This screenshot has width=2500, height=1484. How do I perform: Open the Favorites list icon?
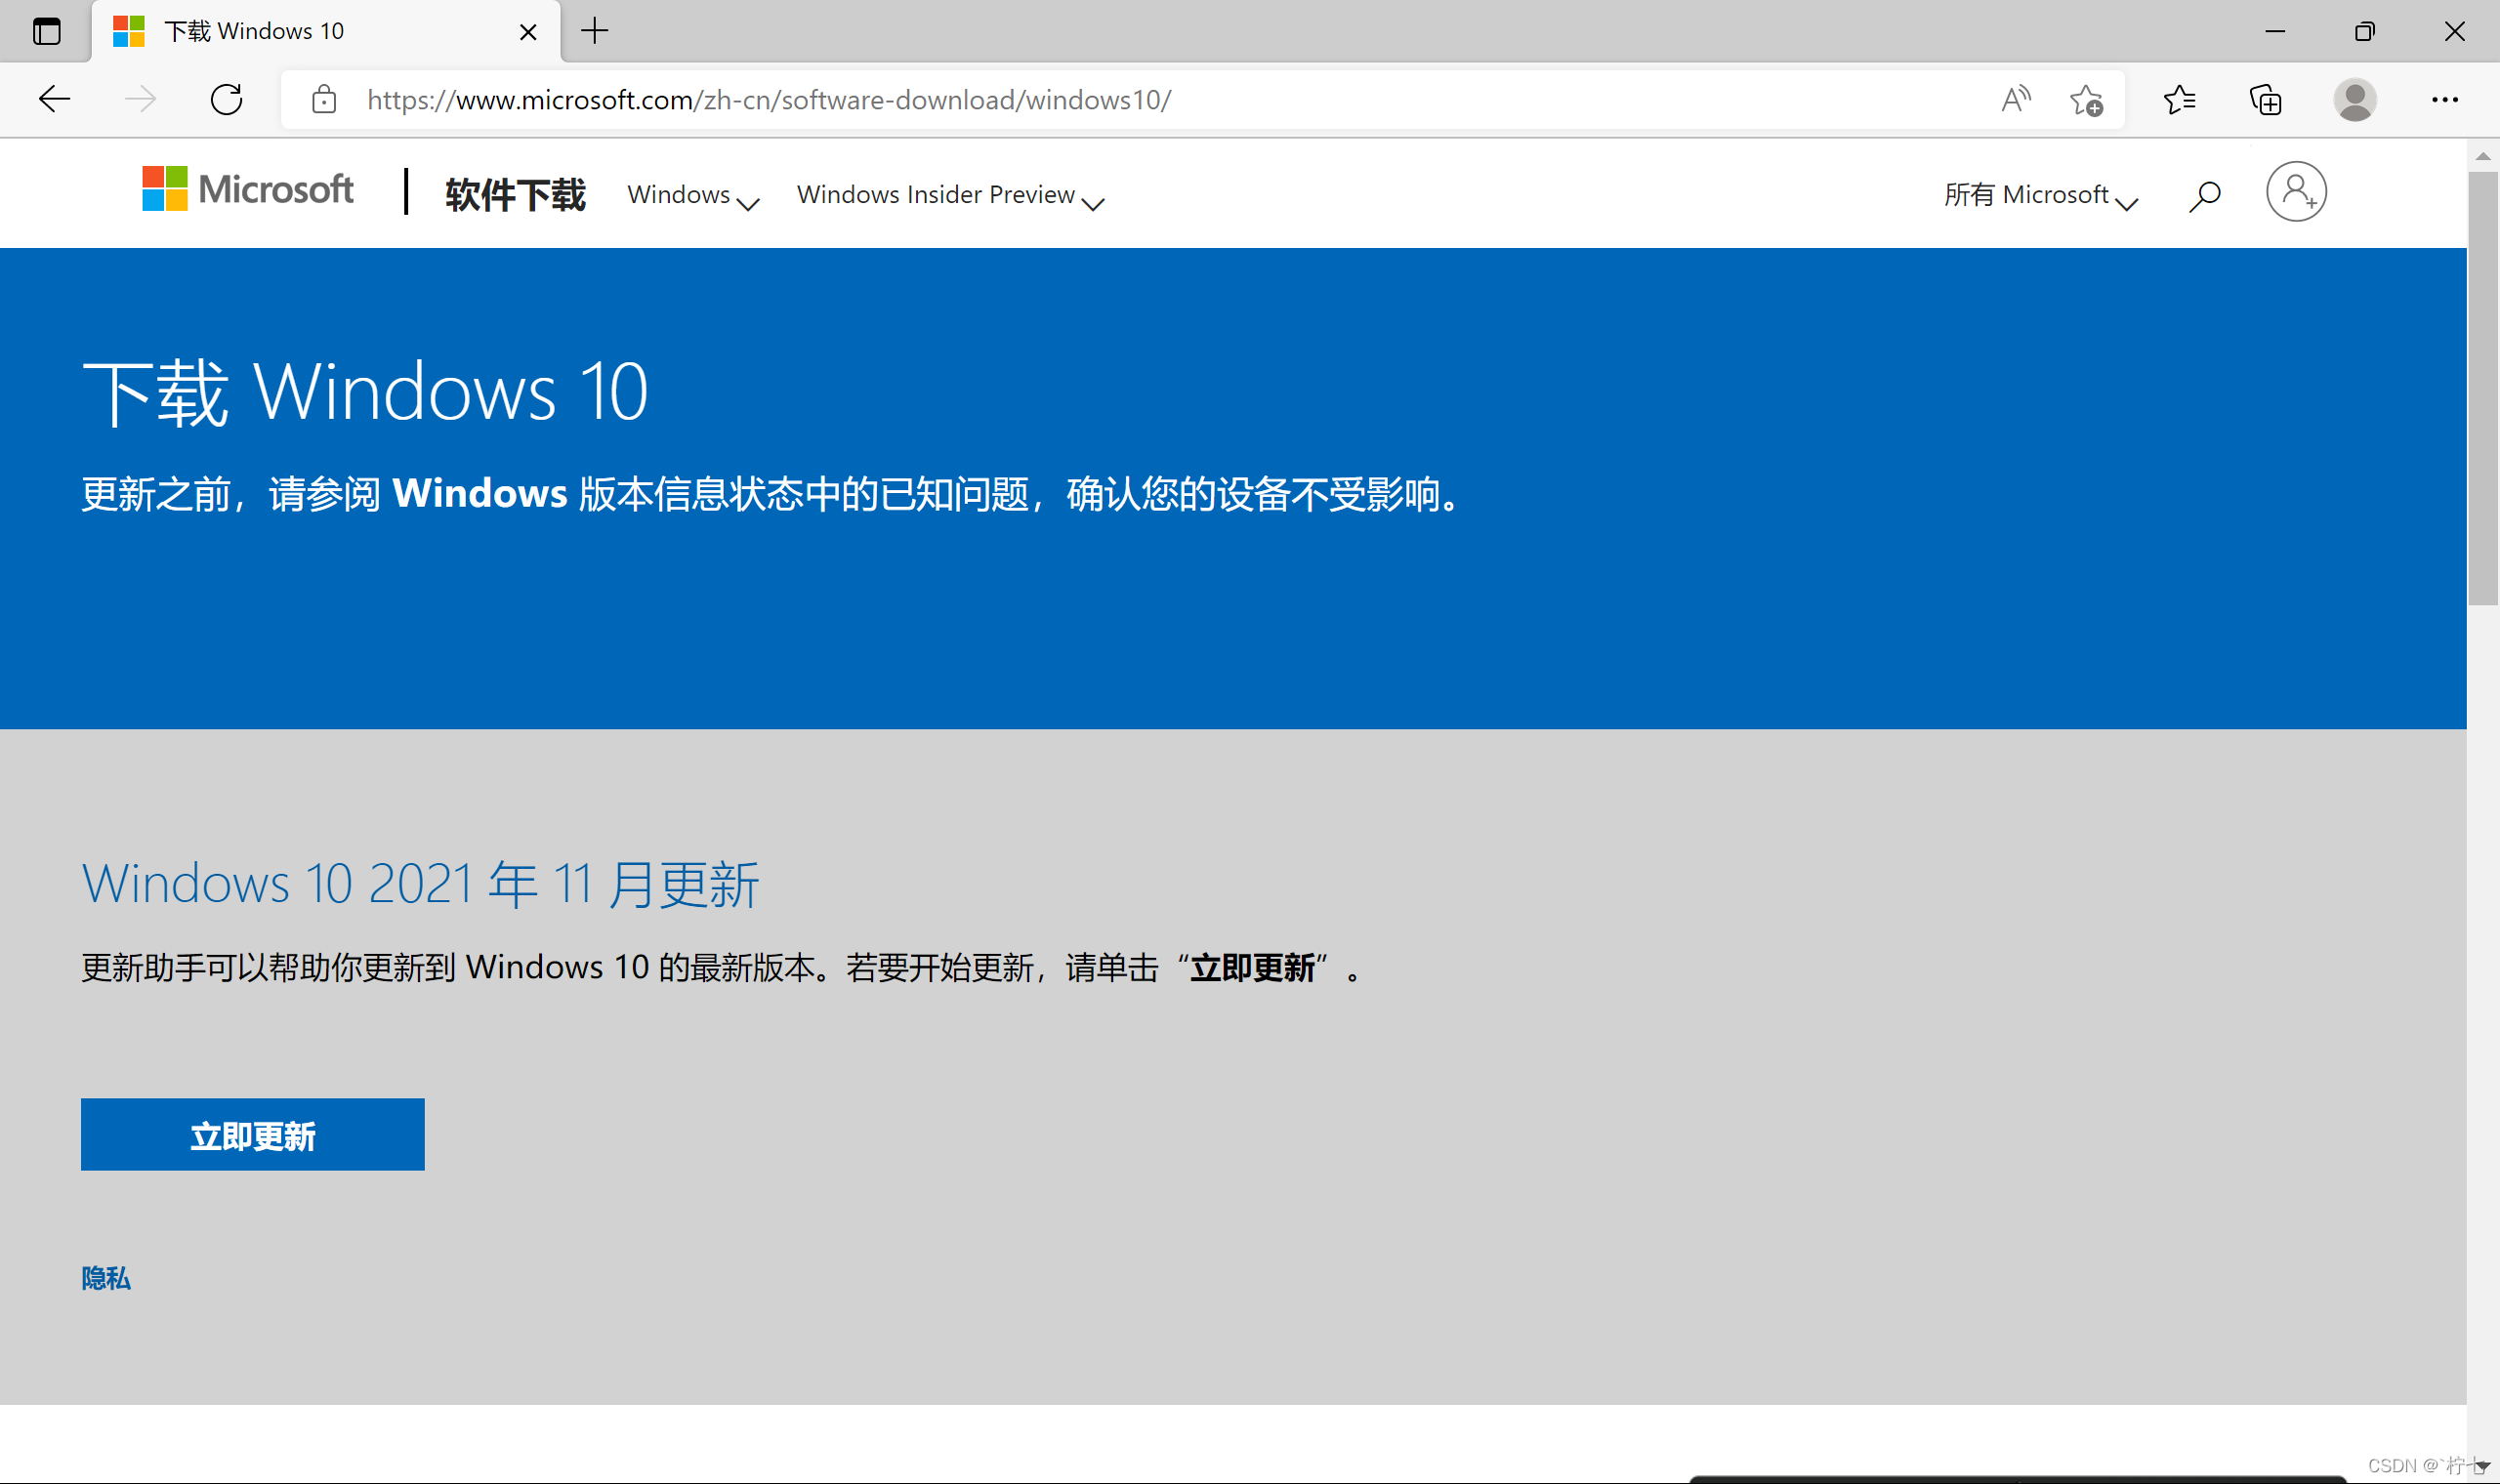[2179, 99]
